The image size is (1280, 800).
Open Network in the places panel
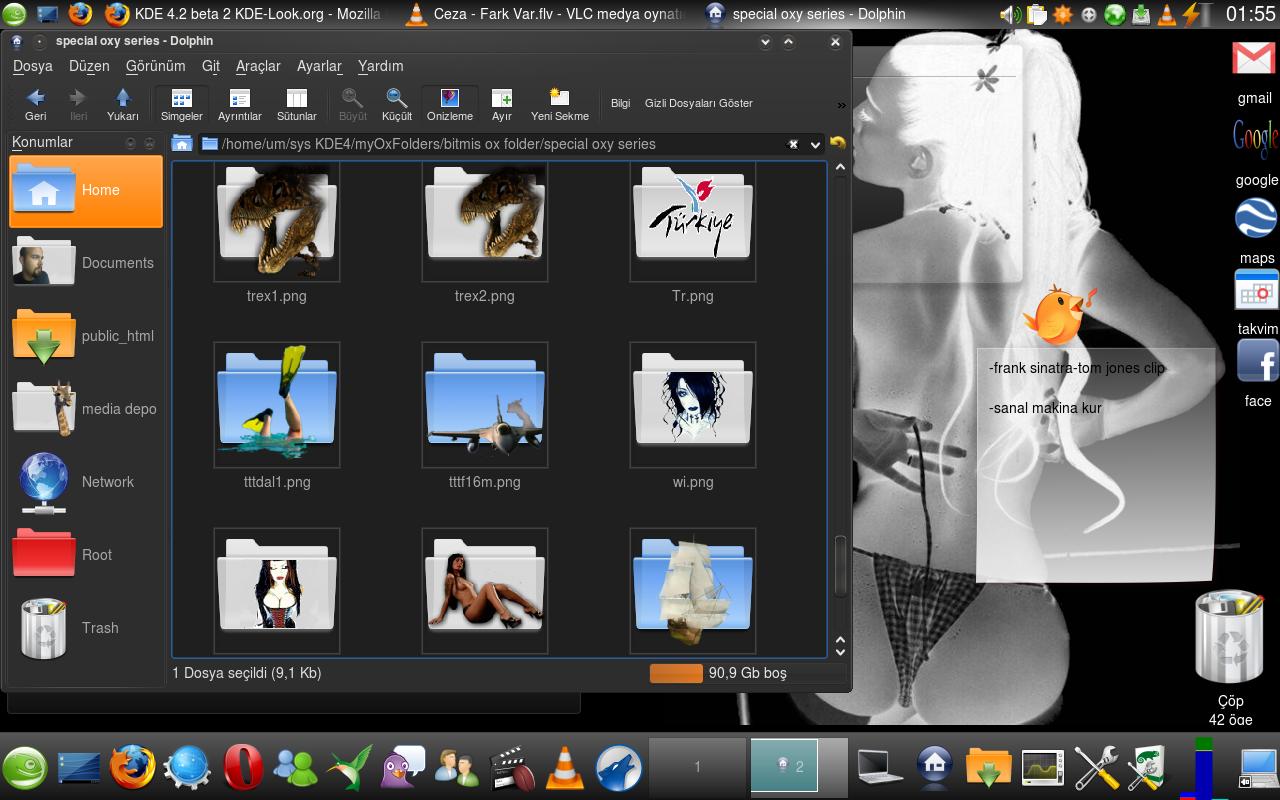point(86,482)
